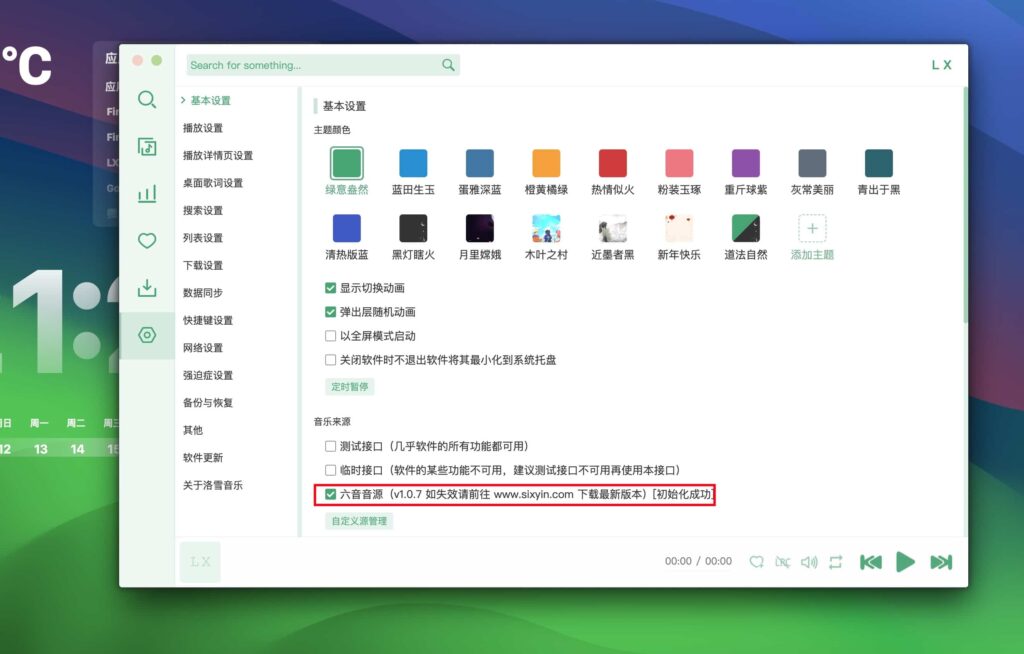Screen dimensions: 1024x654
Task: Open the download manager sidebar icon
Action: [147, 287]
